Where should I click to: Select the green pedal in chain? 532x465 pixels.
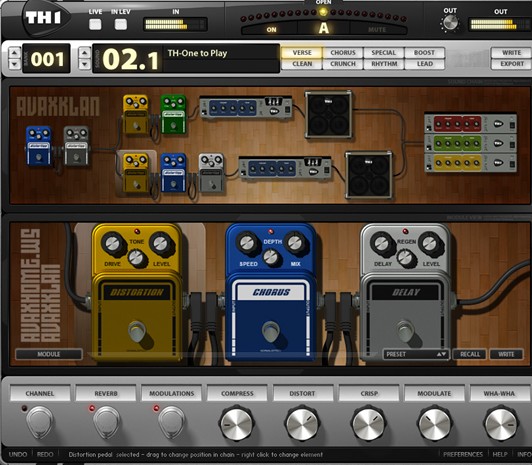click(x=173, y=115)
